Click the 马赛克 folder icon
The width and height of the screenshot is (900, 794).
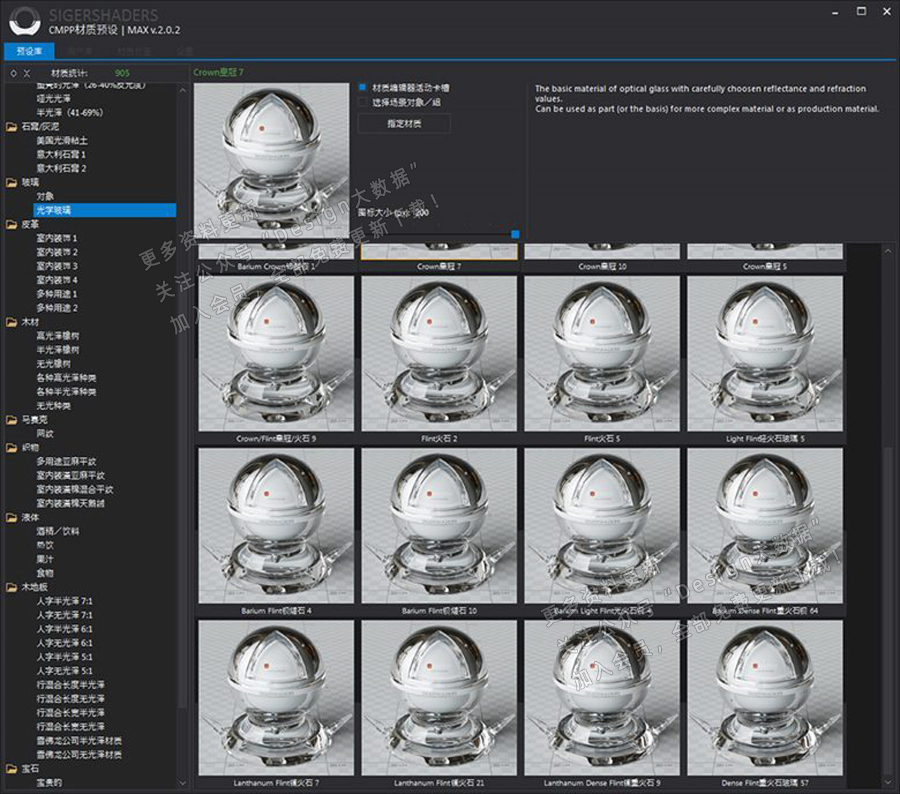click(x=11, y=420)
